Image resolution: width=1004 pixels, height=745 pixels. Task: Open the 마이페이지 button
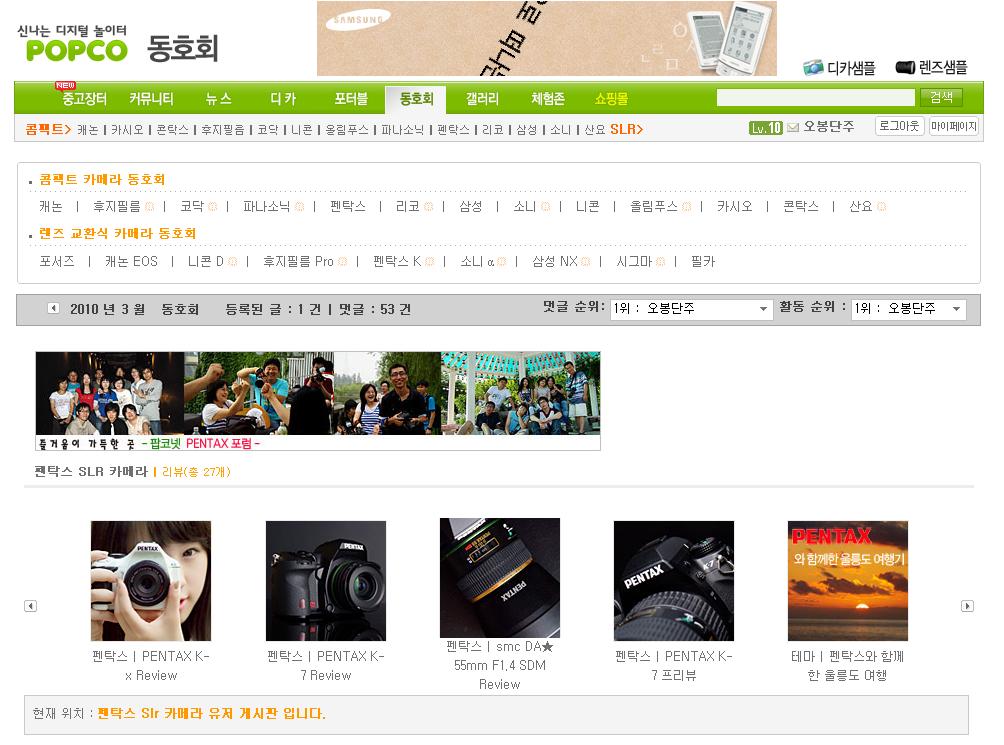[x=953, y=126]
